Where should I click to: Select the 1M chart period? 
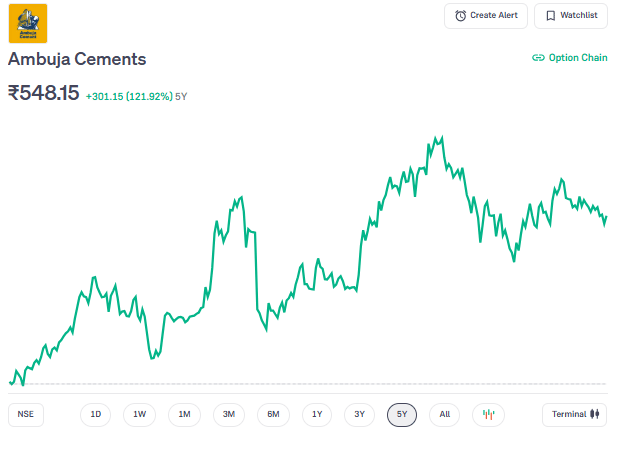pos(184,414)
